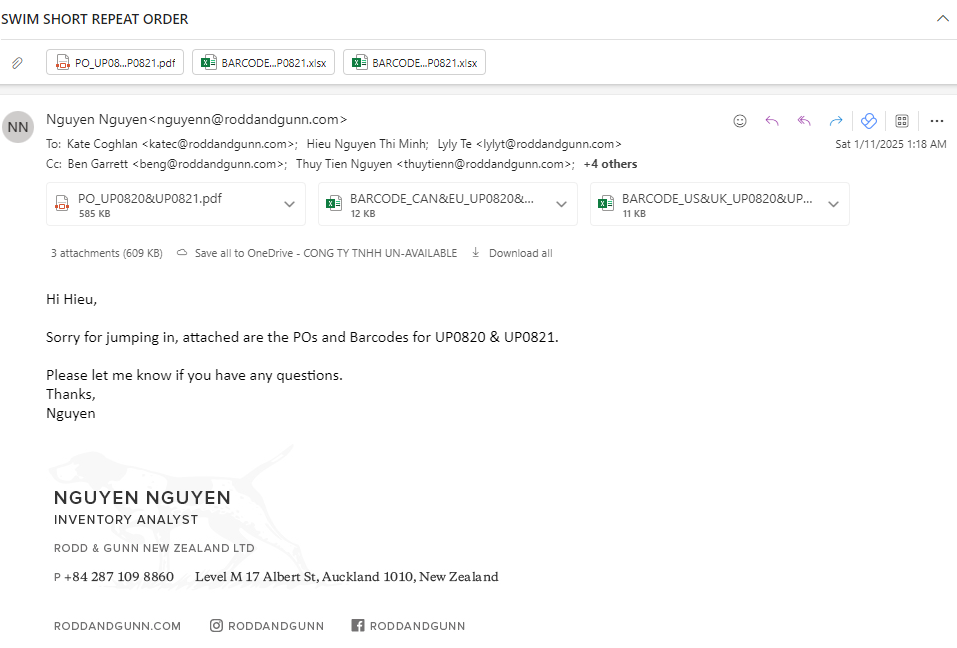Open first BARCODE...P0821.xlsx chip in top bar
This screenshot has width=957, height=648.
click(x=263, y=62)
